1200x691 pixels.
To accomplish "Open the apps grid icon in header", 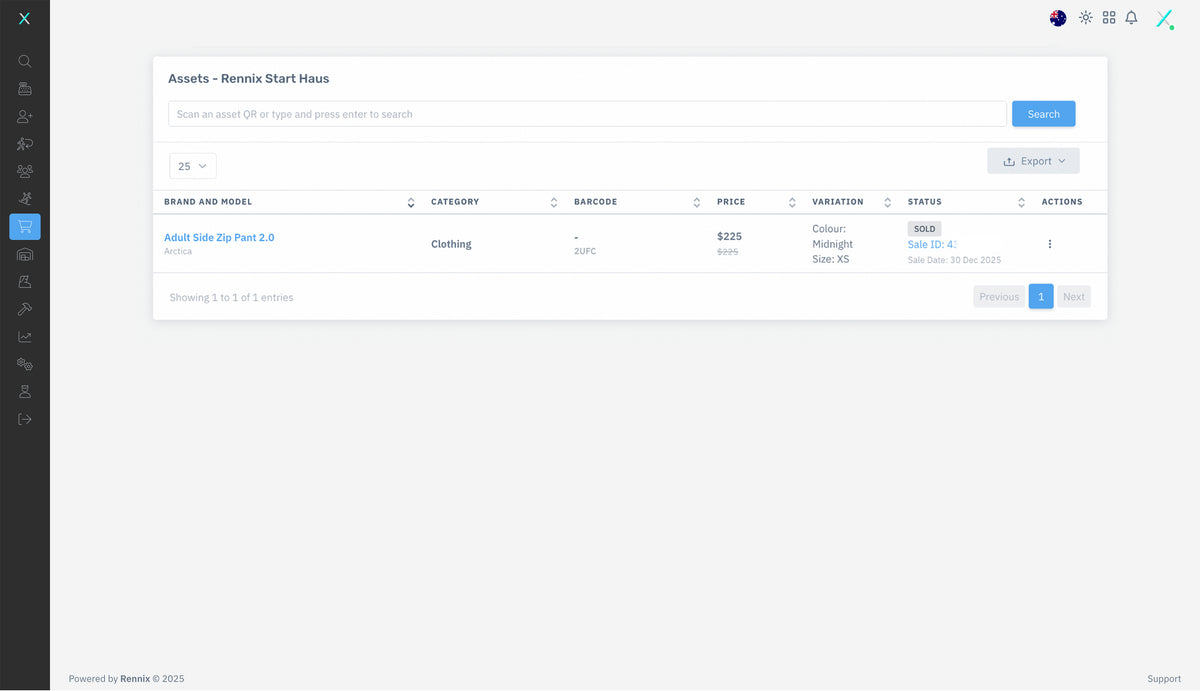I will [1108, 18].
